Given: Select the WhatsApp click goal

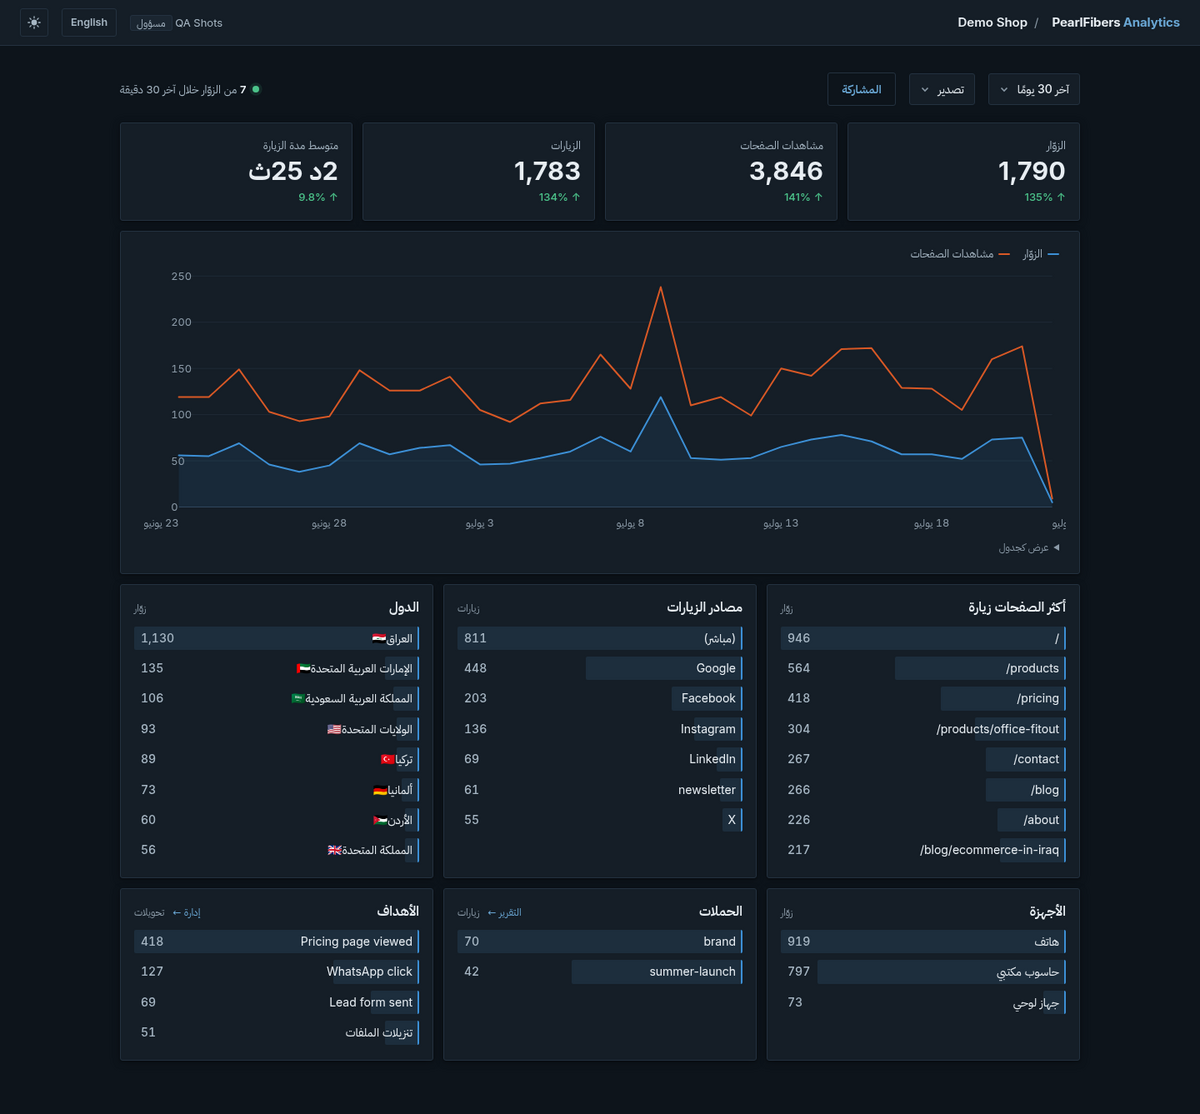Looking at the screenshot, I should pyautogui.click(x=277, y=971).
